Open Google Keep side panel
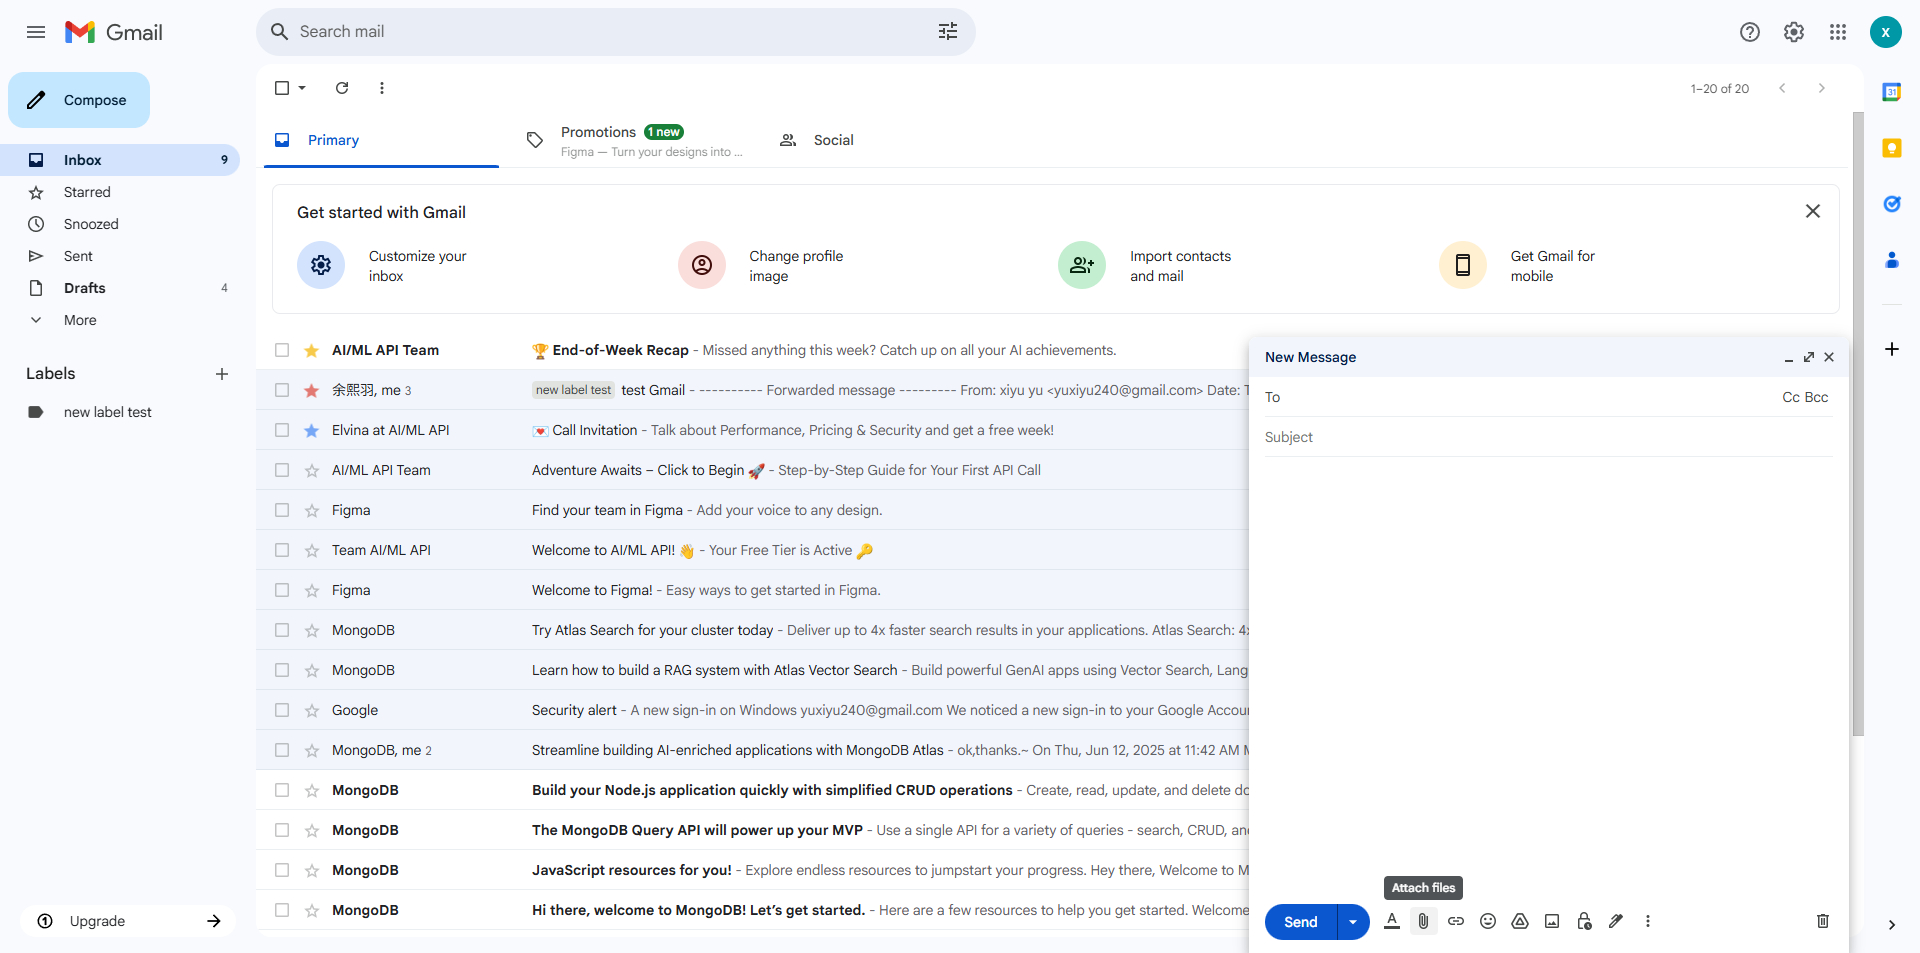Image resolution: width=1920 pixels, height=953 pixels. click(x=1892, y=148)
